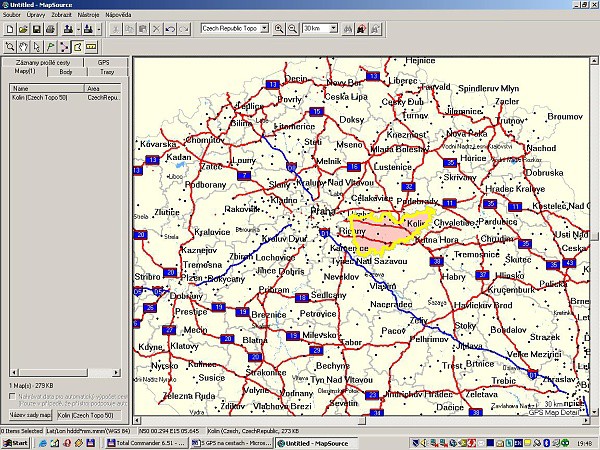The image size is (600, 450).
Task: Toggle the route calculation data checkbox
Action: click(x=12, y=396)
